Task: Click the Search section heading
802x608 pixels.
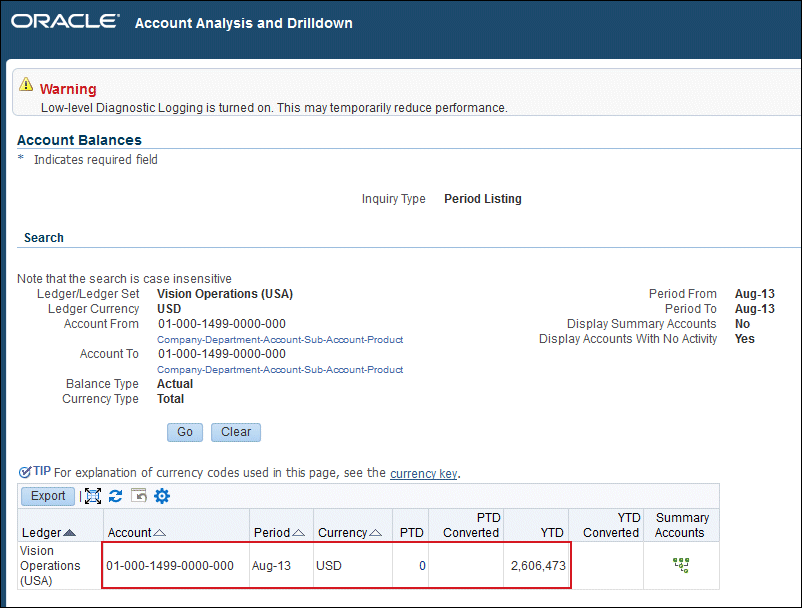Action: click(x=44, y=238)
